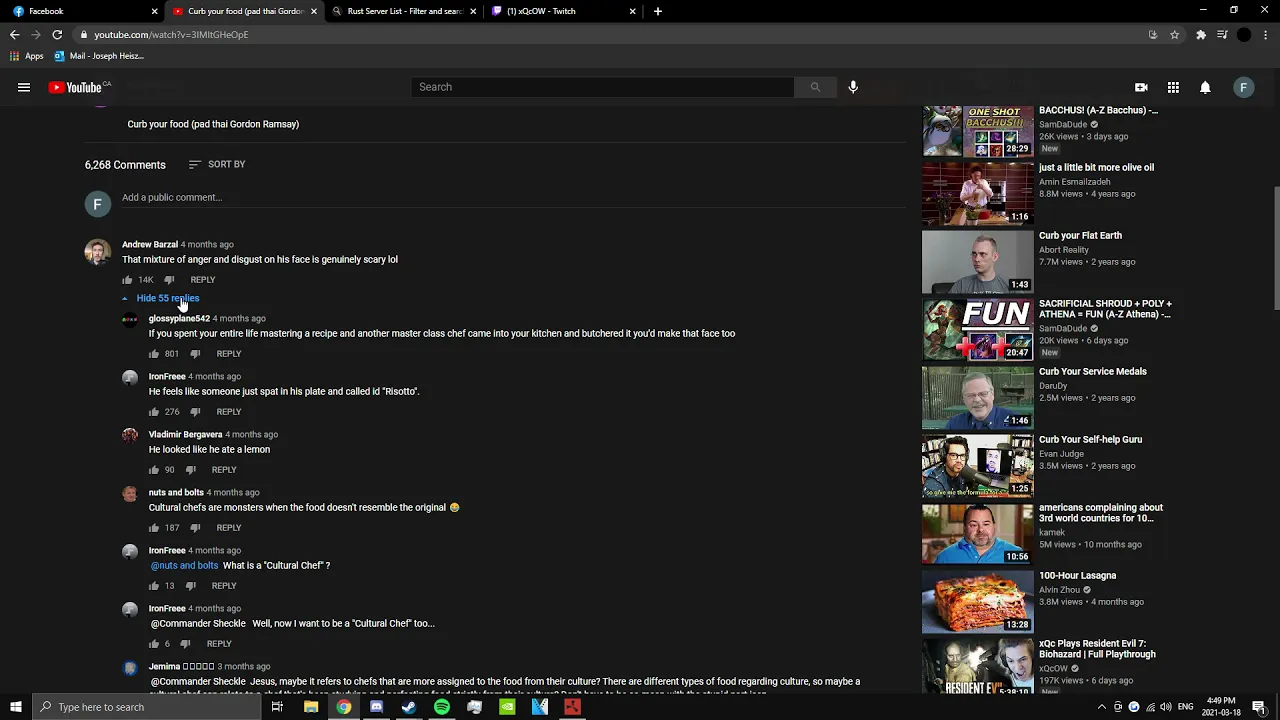Open the account avatar menu
Image resolution: width=1280 pixels, height=720 pixels.
[1243, 87]
